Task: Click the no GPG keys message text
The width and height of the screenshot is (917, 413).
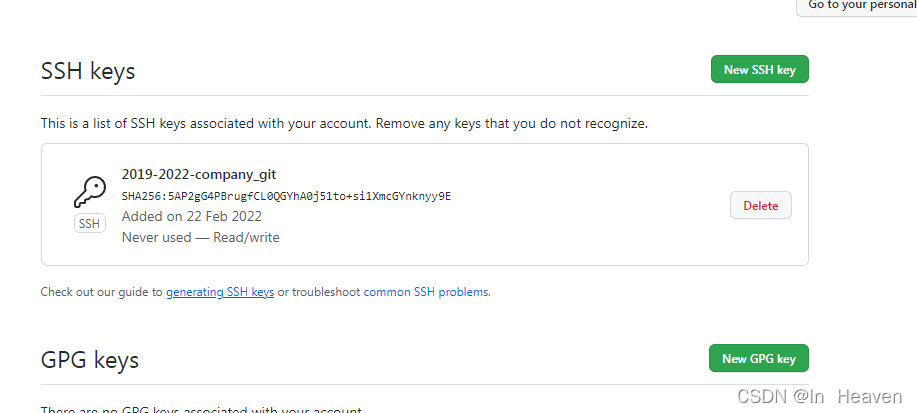Action: (200, 409)
